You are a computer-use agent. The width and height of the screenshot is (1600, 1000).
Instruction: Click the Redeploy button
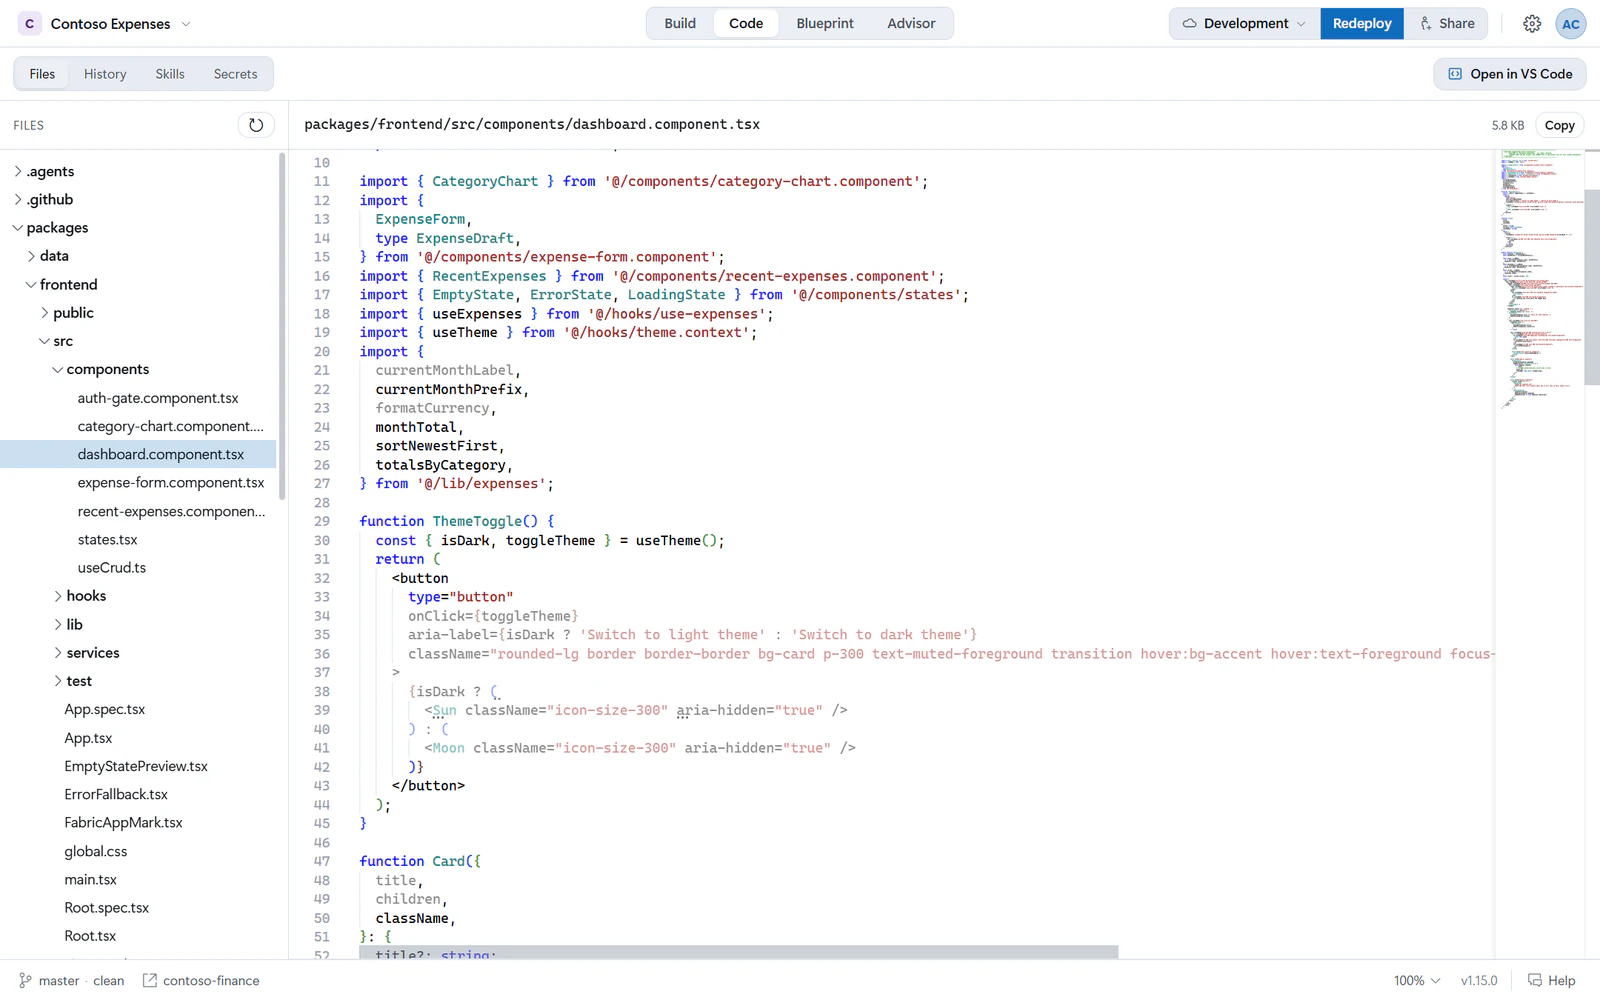[x=1362, y=24]
